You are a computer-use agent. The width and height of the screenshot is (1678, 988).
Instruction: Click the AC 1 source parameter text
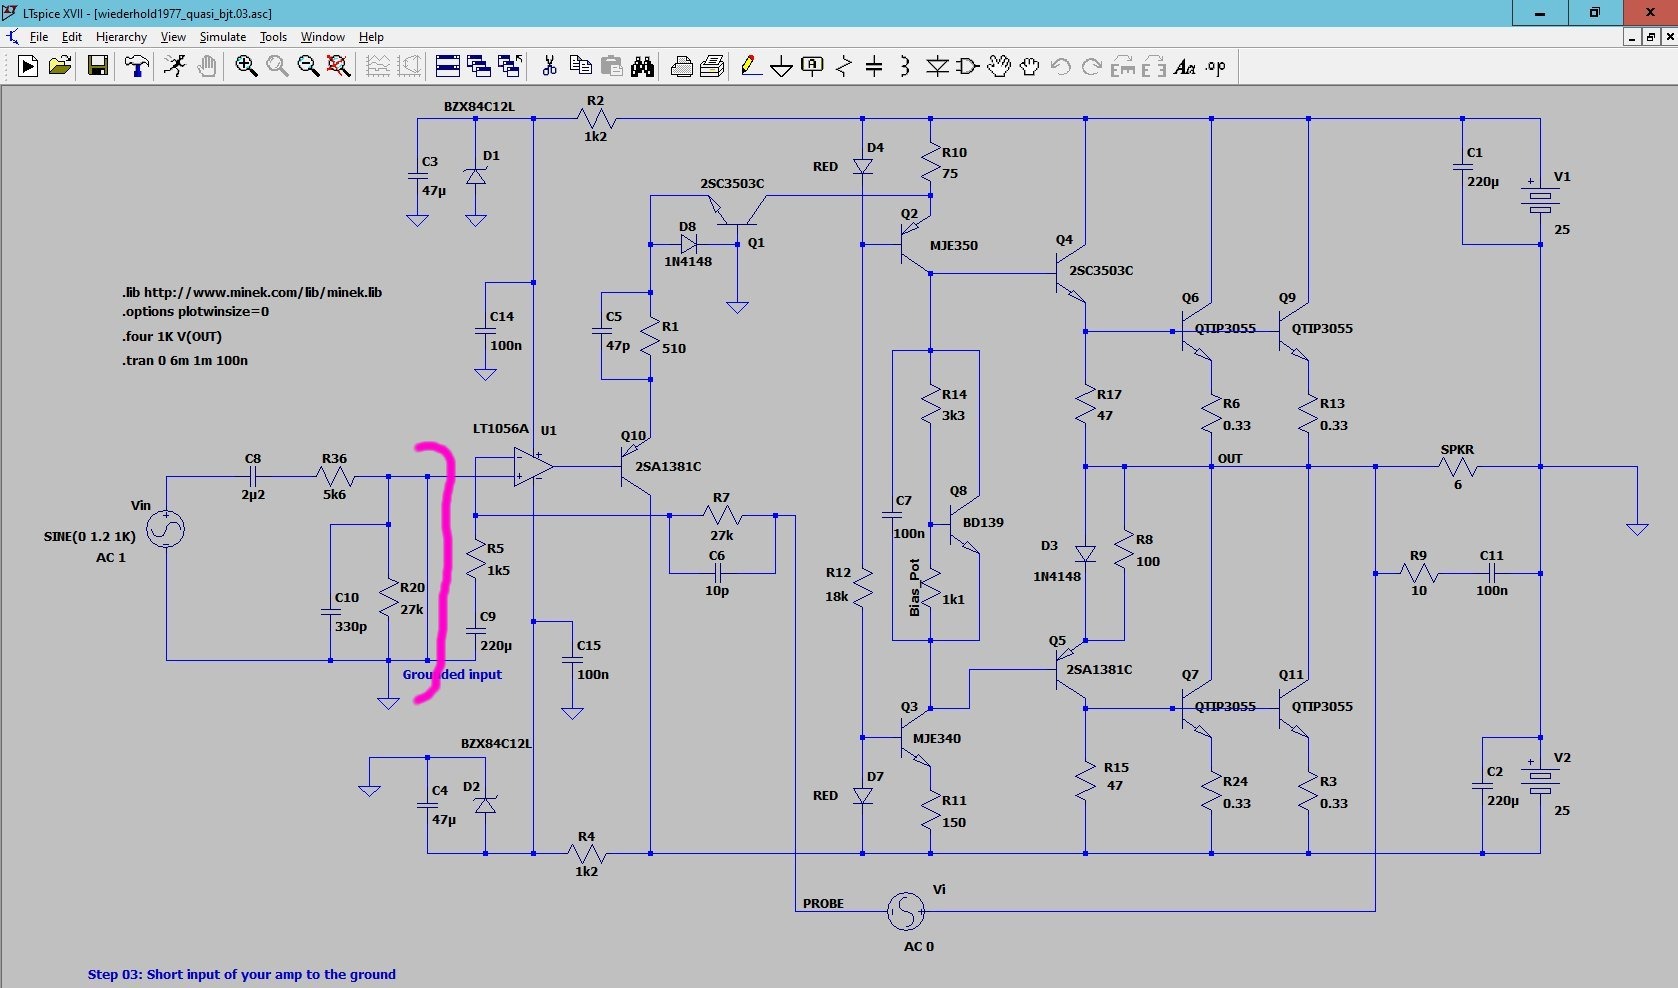[111, 557]
